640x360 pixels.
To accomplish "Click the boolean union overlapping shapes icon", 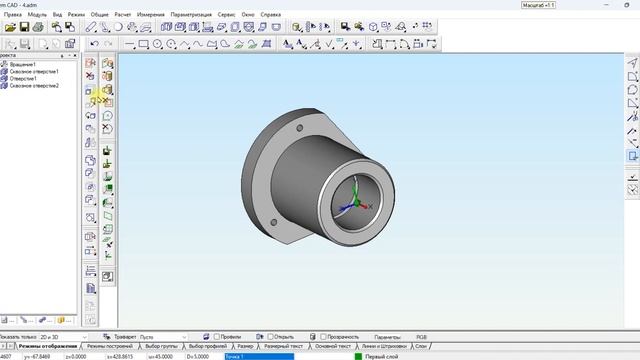I will coord(90,160).
